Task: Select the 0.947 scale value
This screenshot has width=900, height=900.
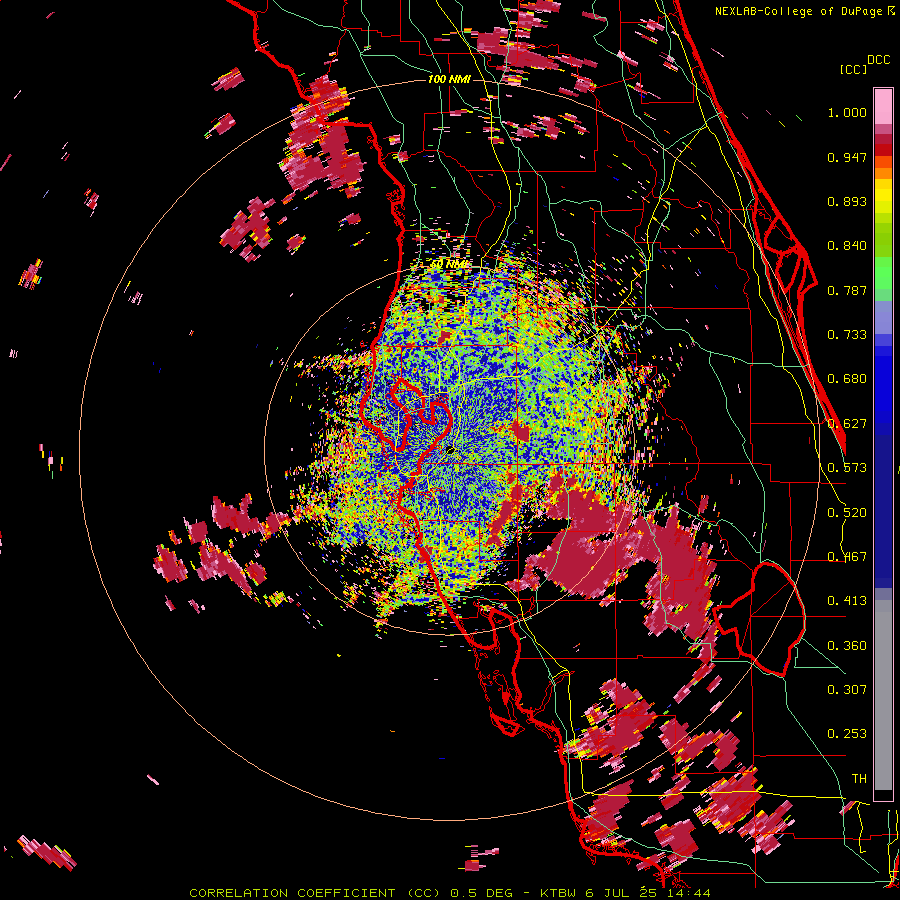Action: click(847, 157)
